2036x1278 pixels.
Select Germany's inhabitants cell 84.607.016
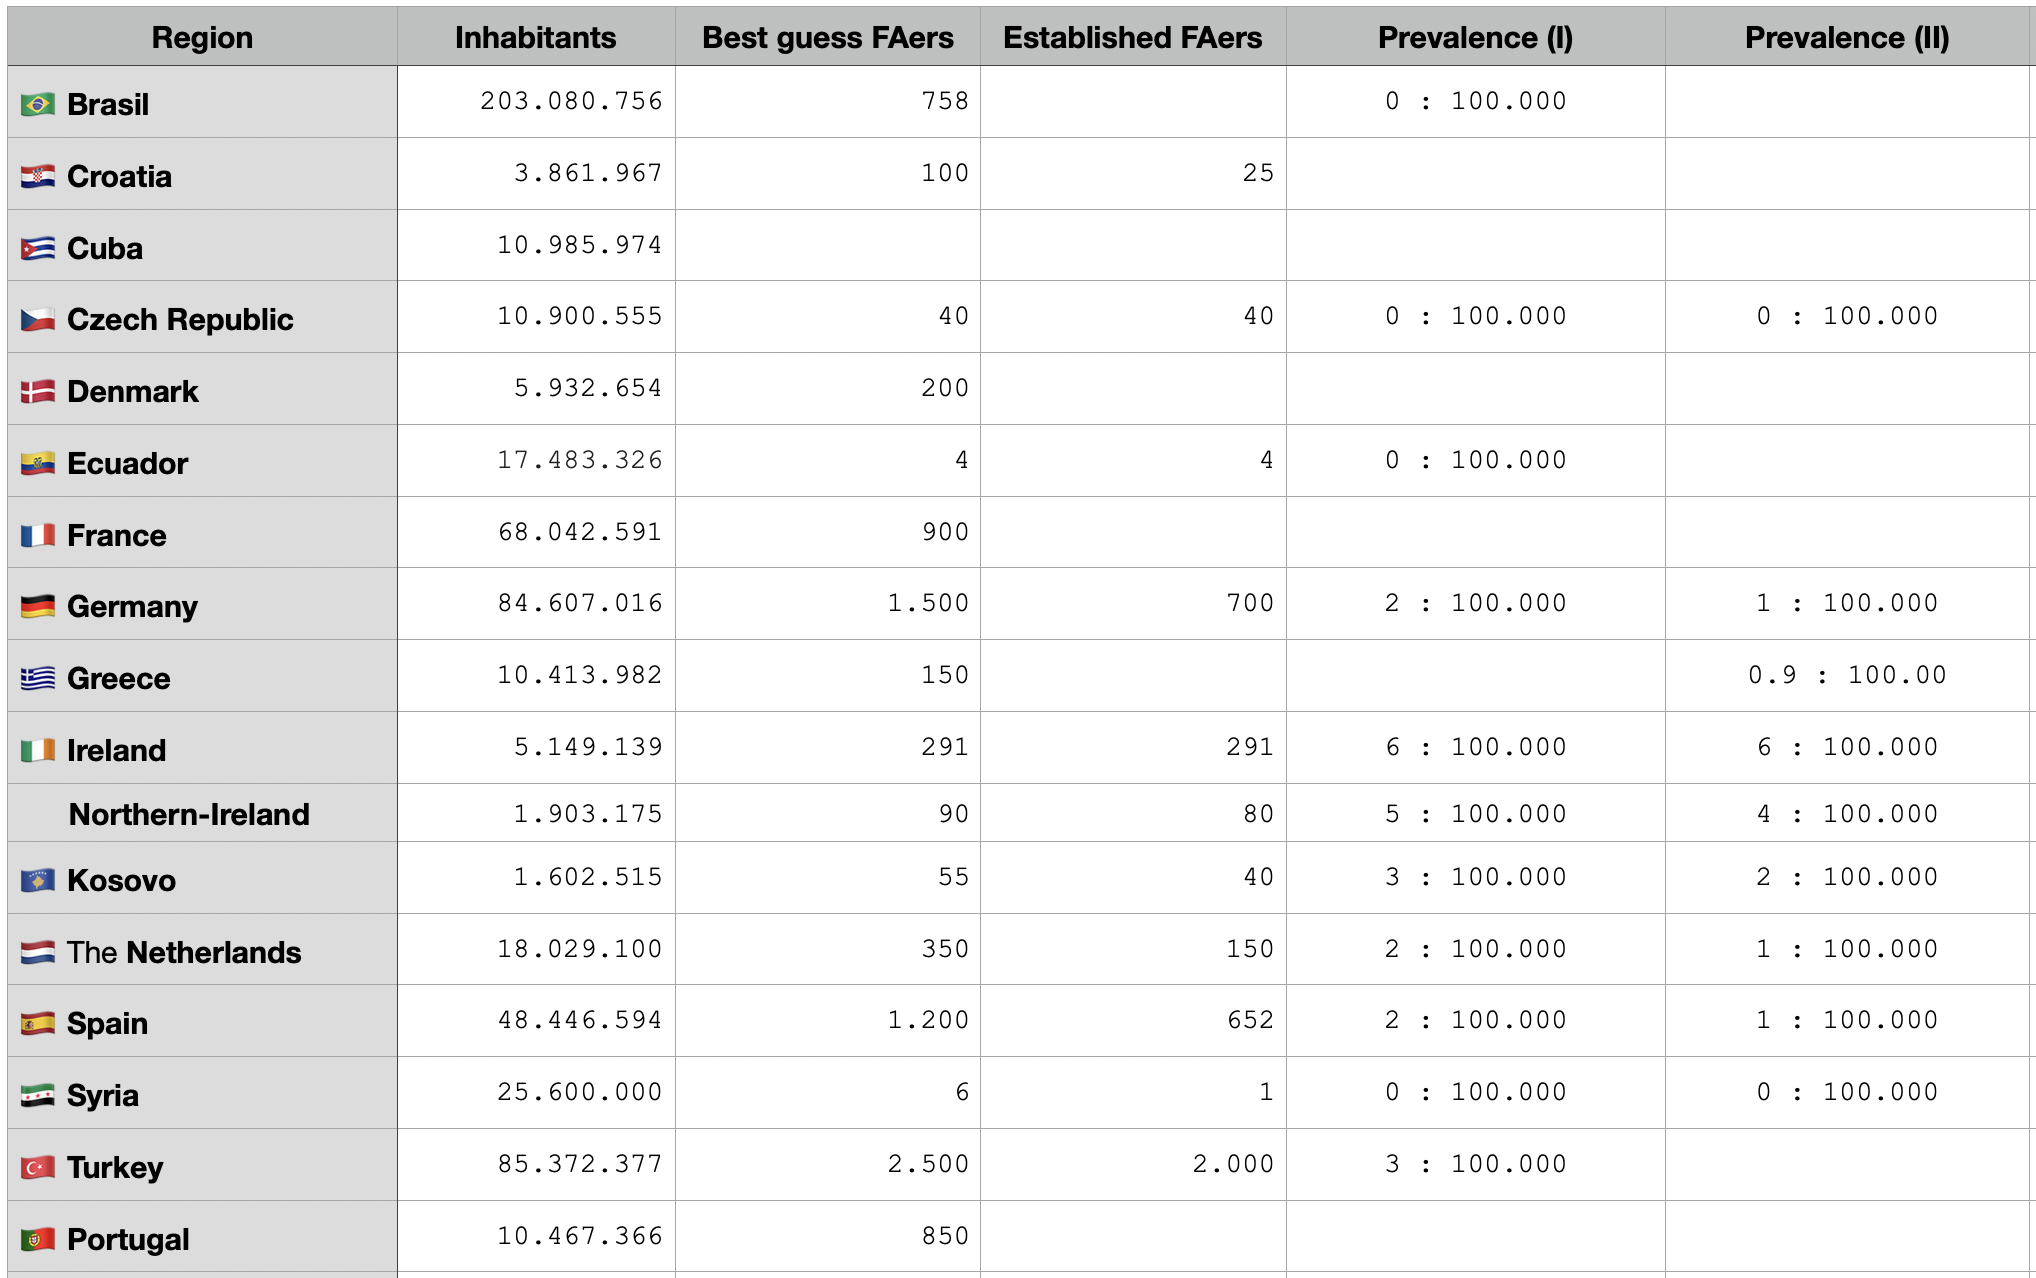[580, 603]
